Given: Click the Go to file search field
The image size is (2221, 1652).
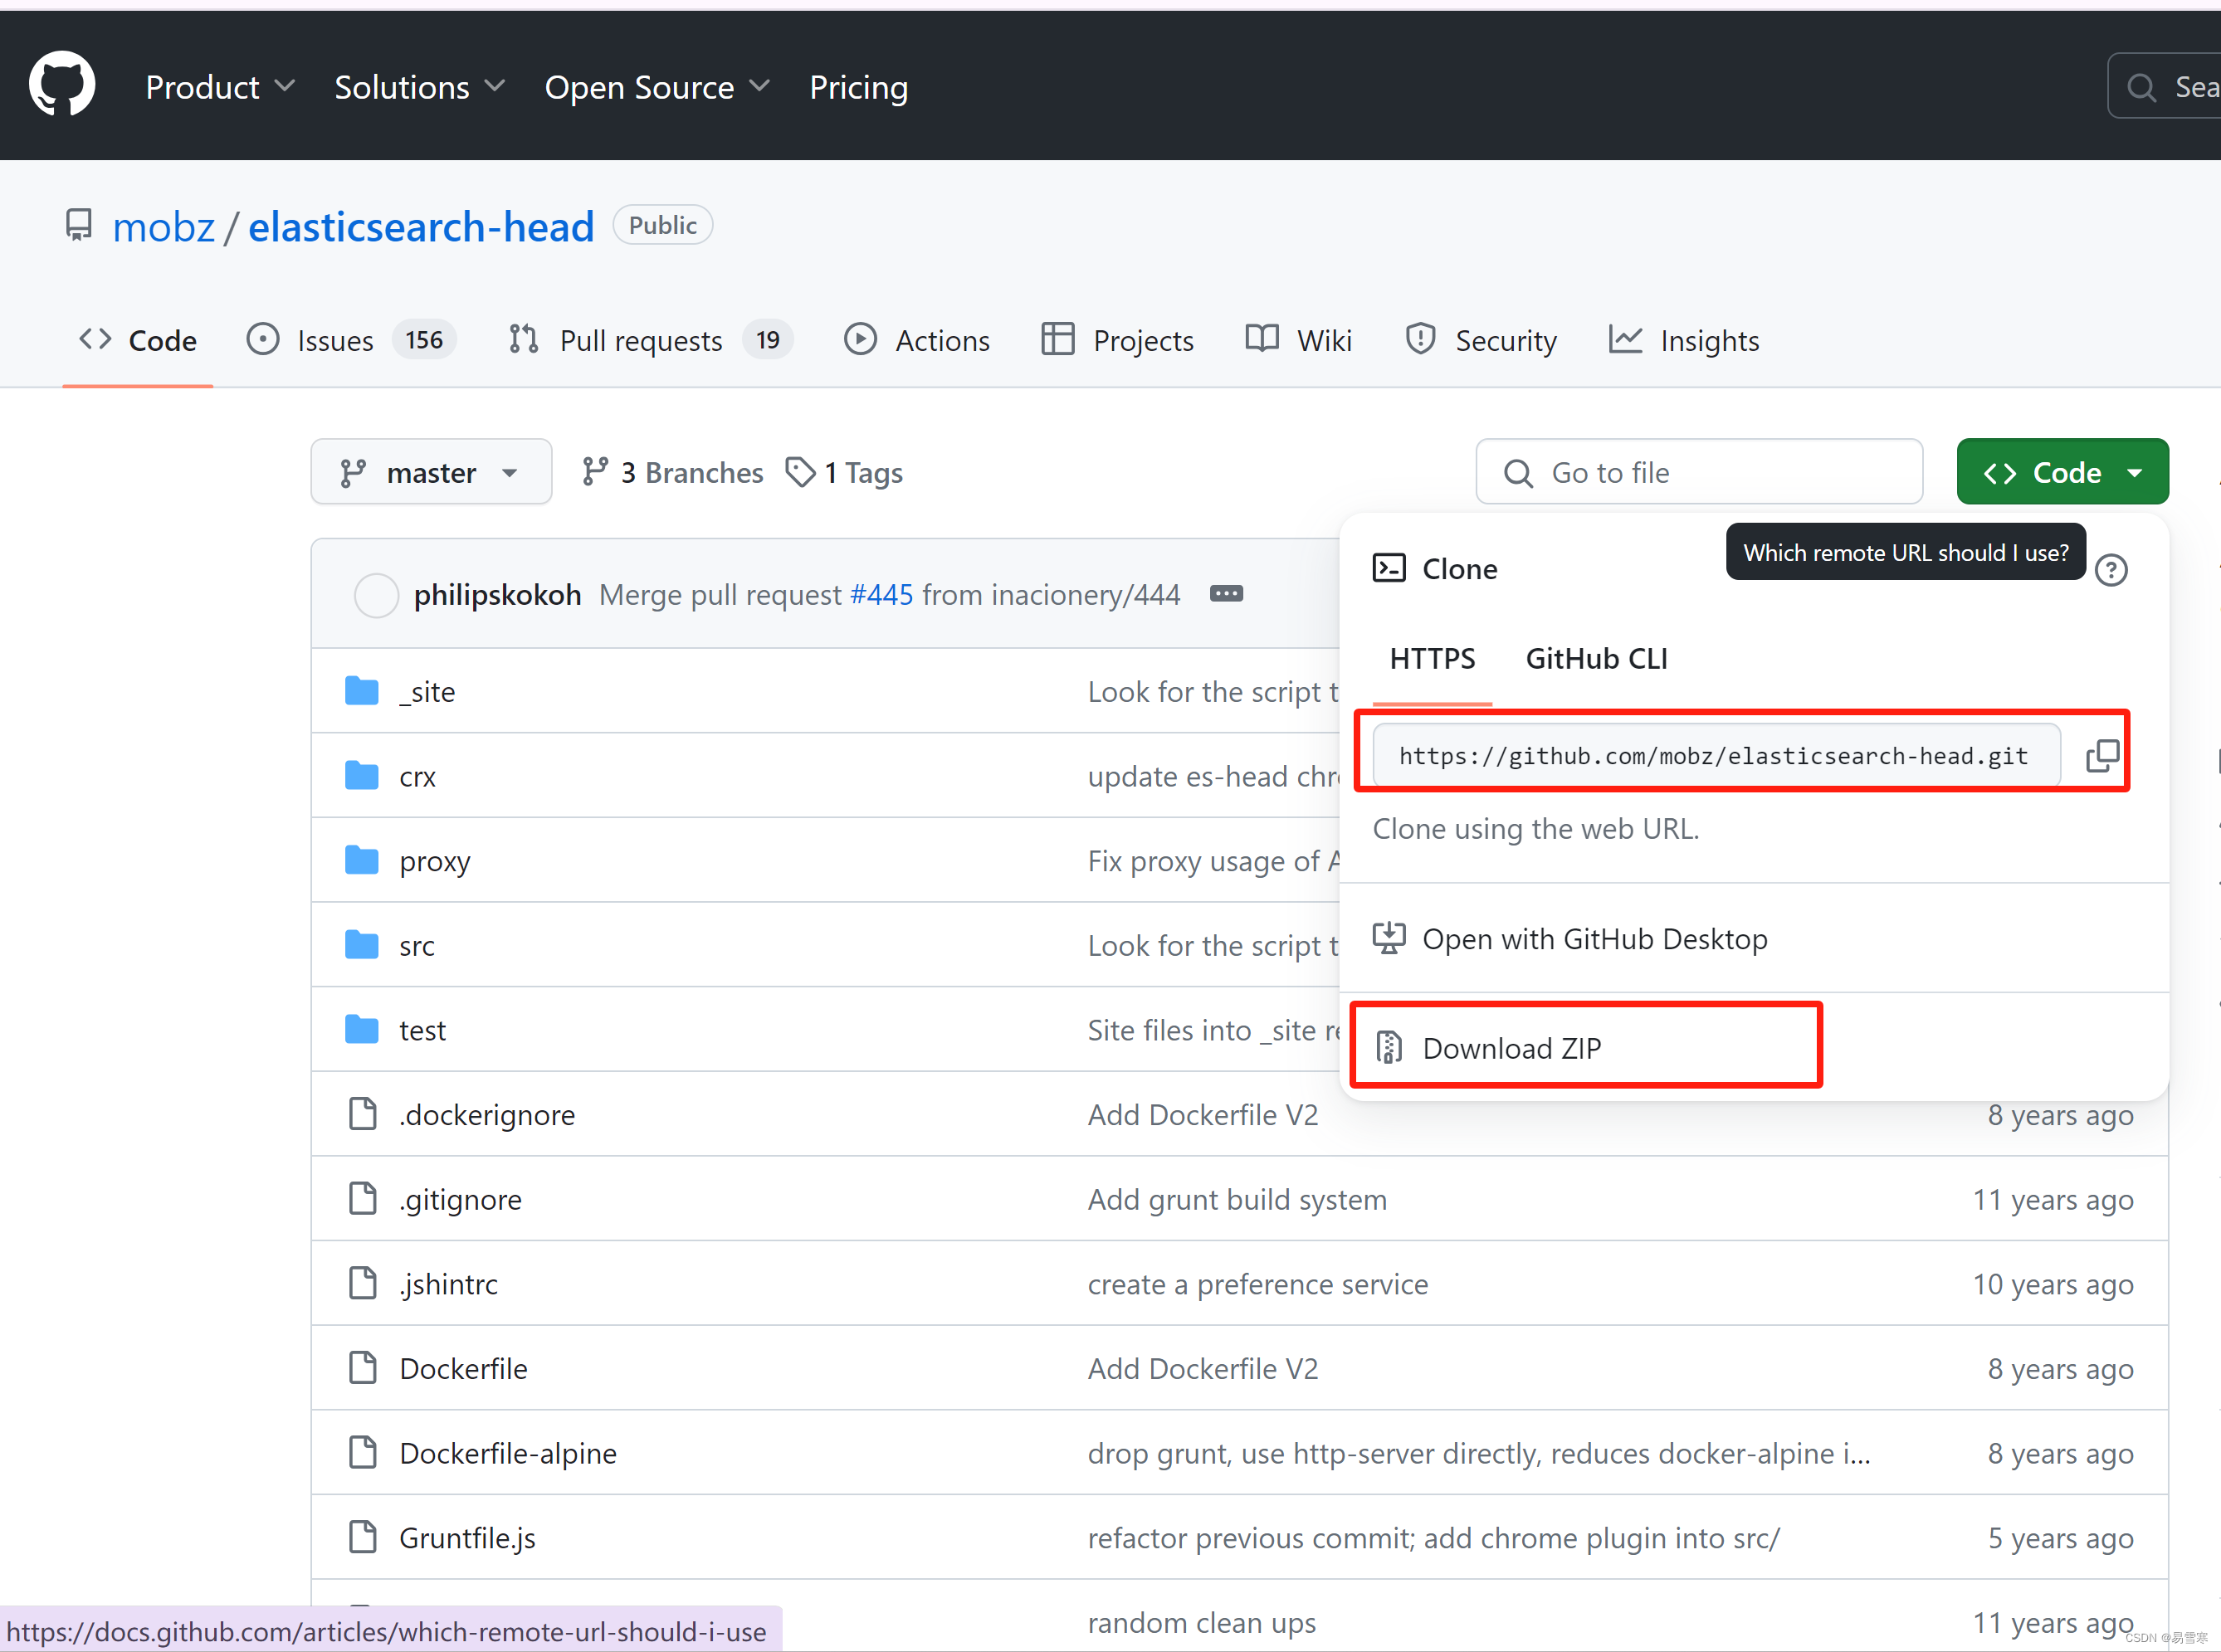Looking at the screenshot, I should 1698,471.
